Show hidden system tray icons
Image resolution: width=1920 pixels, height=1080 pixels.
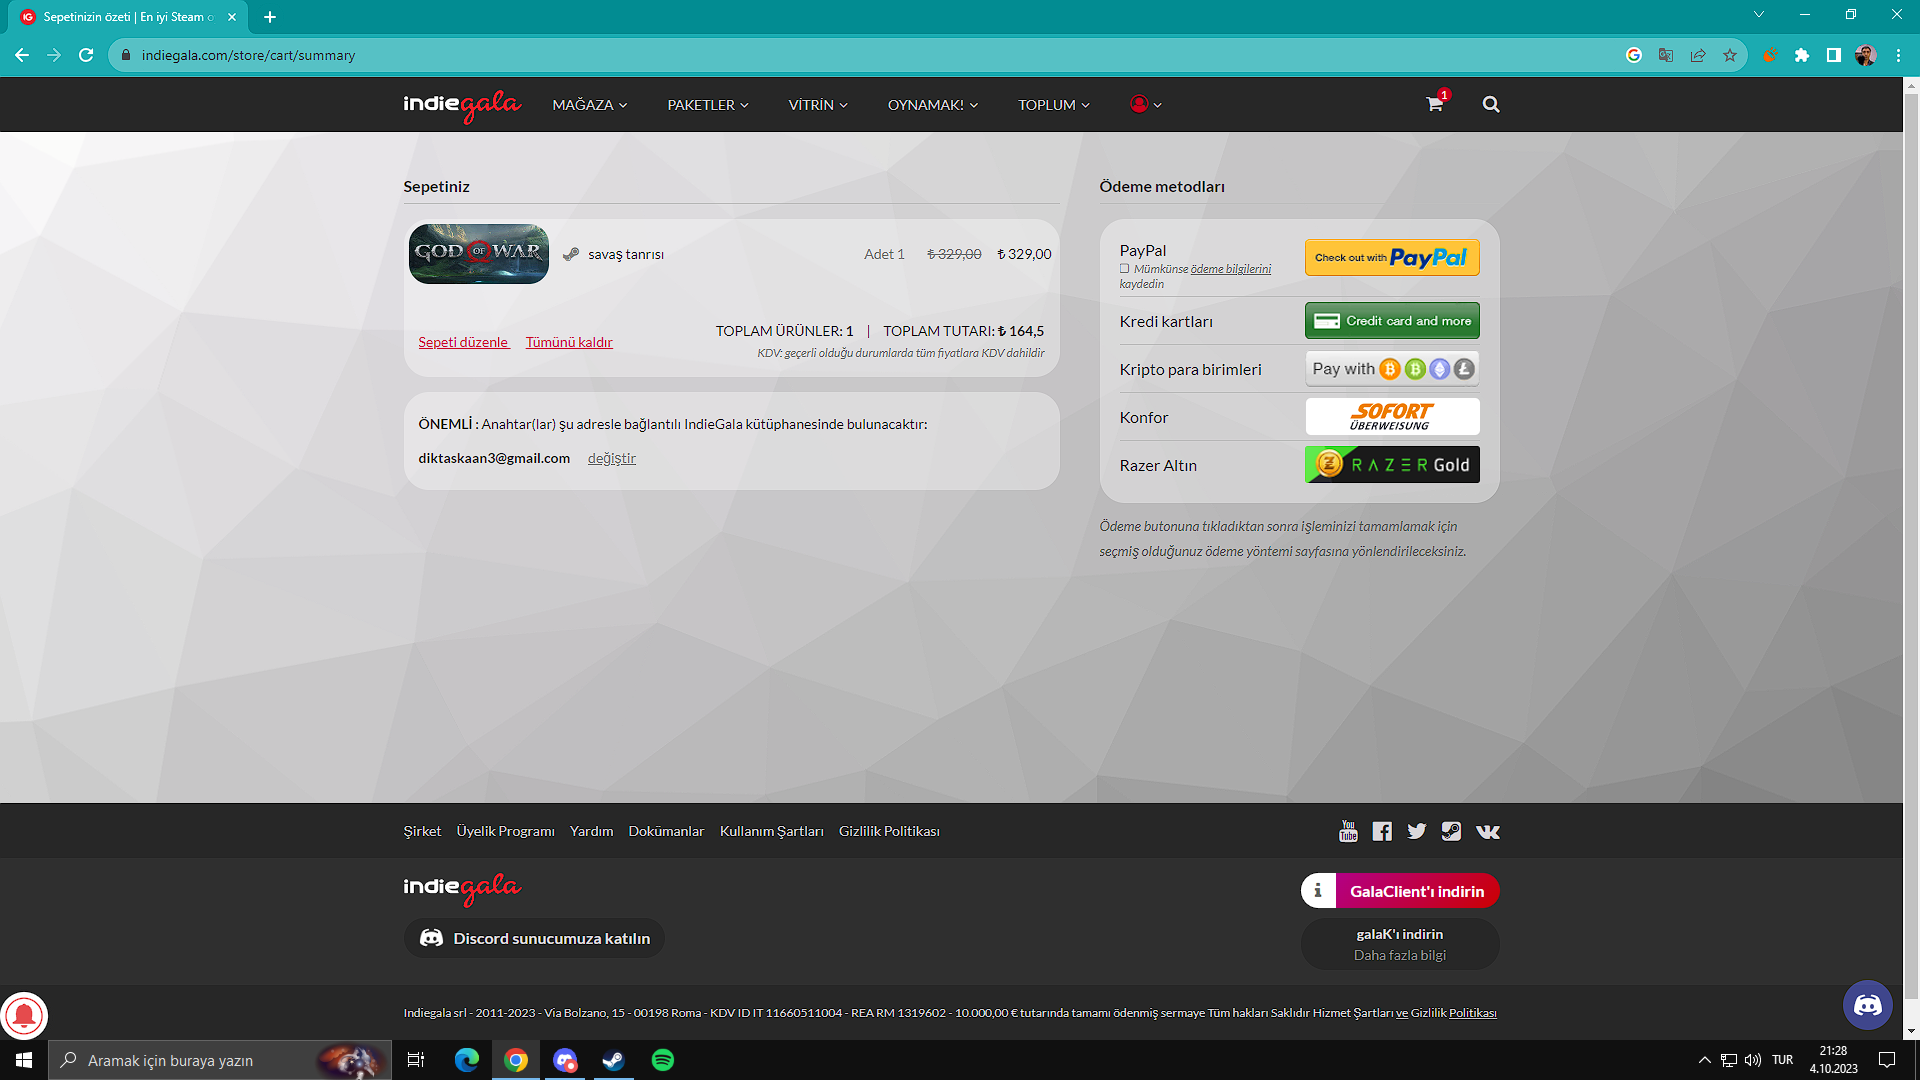pyautogui.click(x=1704, y=1060)
